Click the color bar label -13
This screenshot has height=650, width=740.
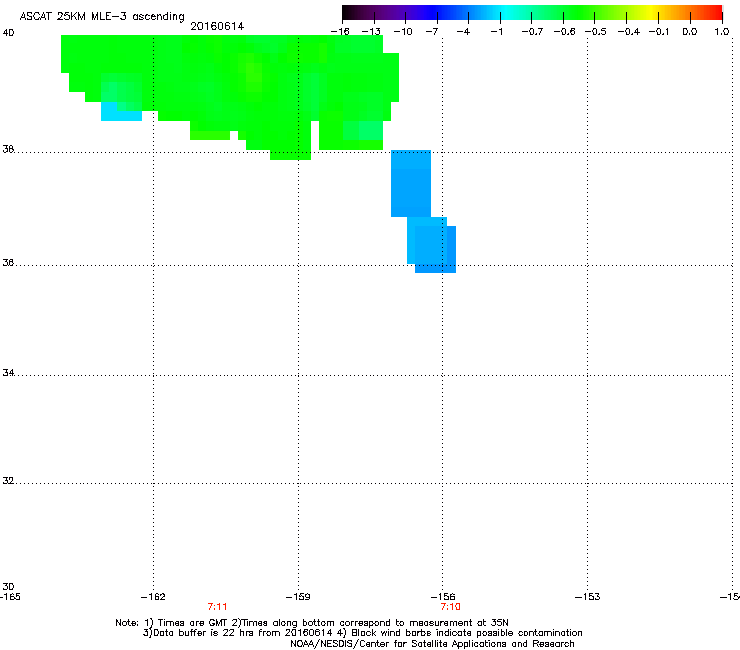(371, 32)
